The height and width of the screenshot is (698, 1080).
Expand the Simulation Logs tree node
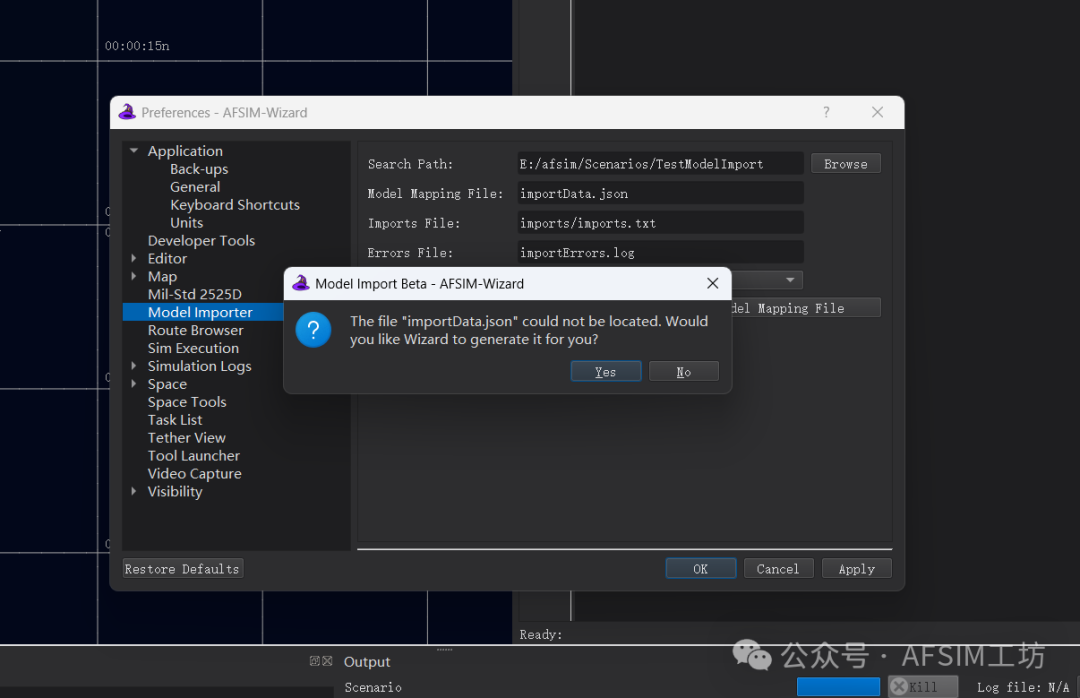click(134, 365)
